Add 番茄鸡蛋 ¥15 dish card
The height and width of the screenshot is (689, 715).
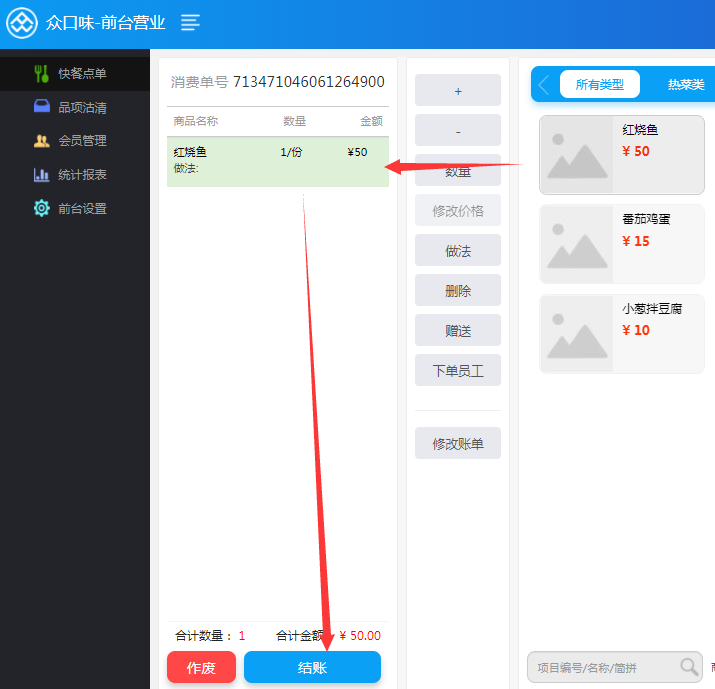(622, 244)
